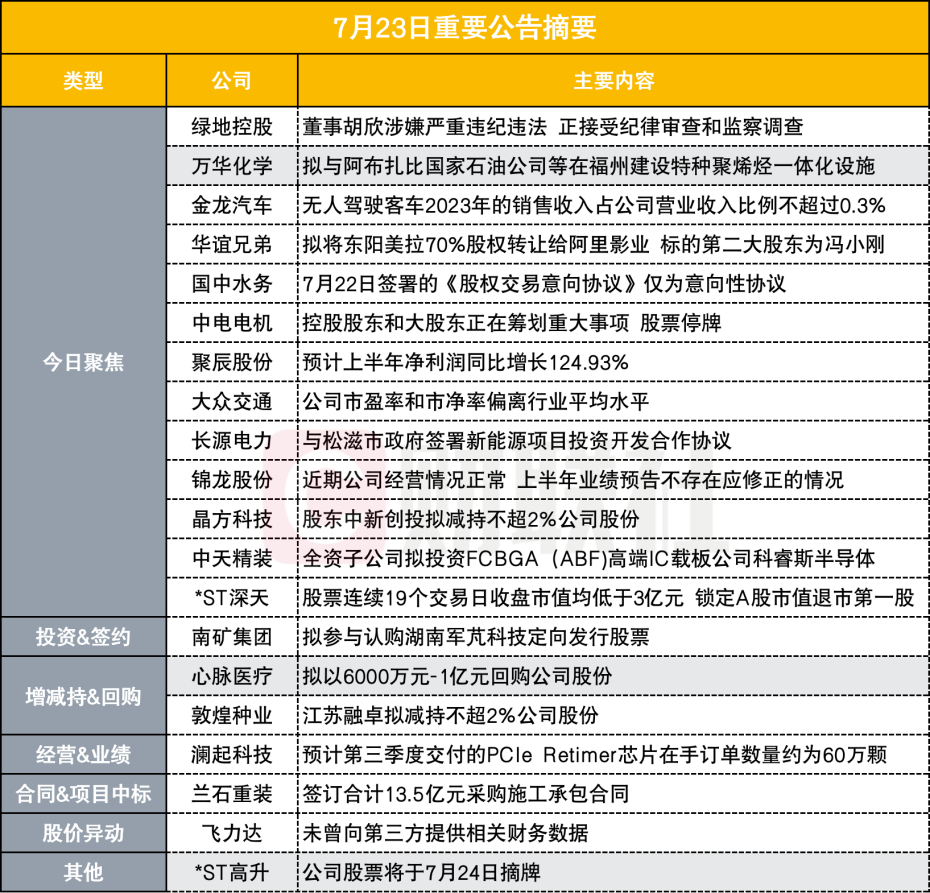Click company name 中电电机
This screenshot has width=930, height=893.
232,323
